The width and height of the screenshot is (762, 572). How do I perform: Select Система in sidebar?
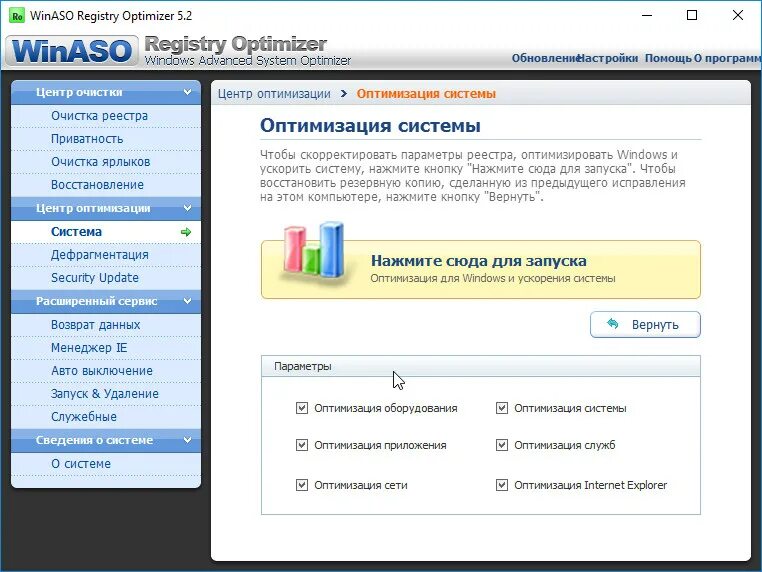pyautogui.click(x=106, y=232)
